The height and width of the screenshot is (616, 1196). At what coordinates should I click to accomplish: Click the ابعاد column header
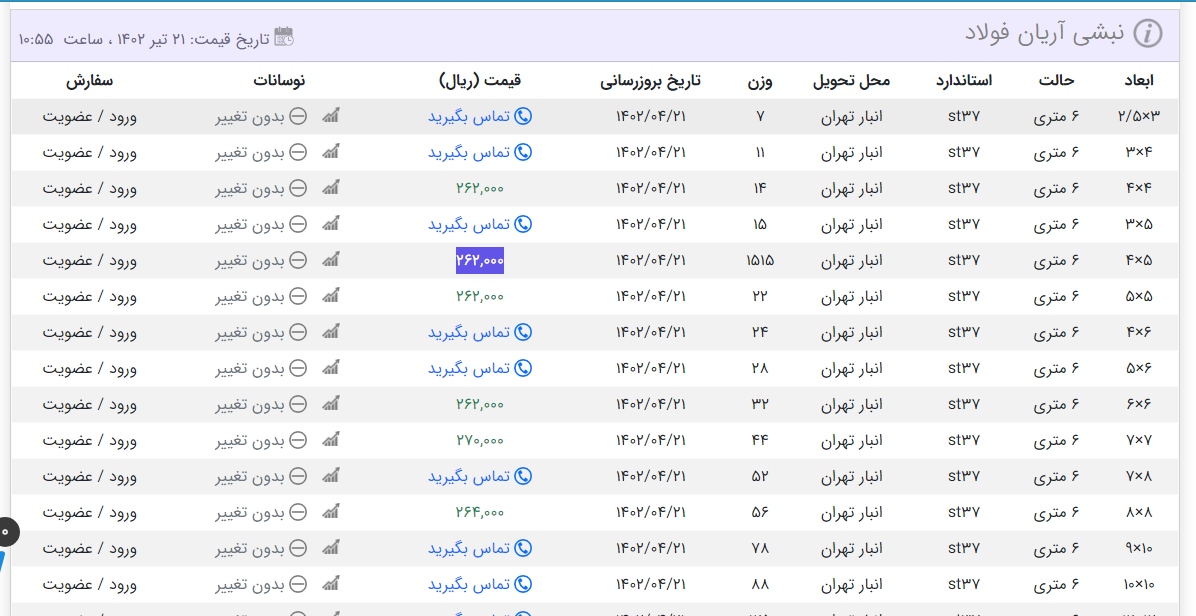click(x=1138, y=80)
